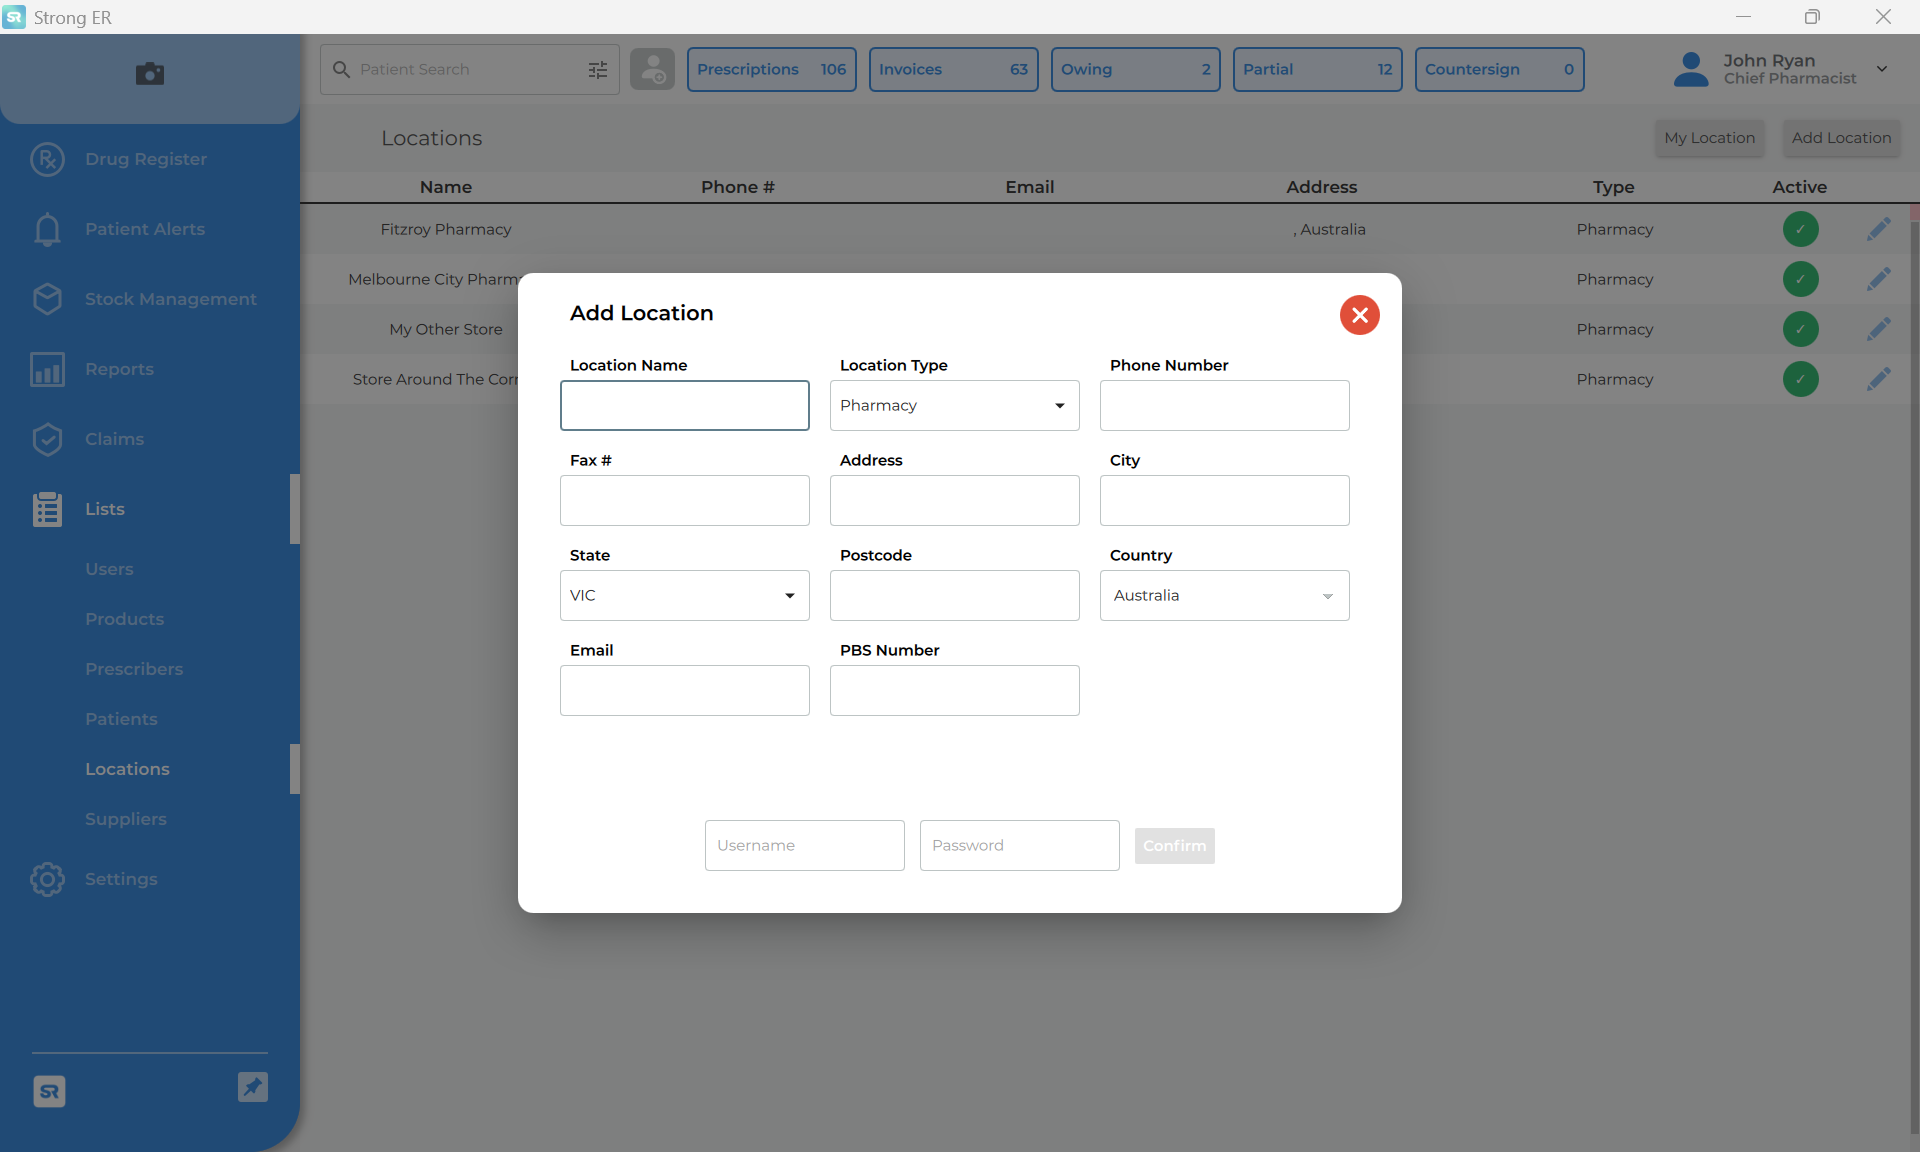Viewport: 1920px width, 1152px height.
Task: Edit Store Around The Corner pencil icon
Action: 1879,379
